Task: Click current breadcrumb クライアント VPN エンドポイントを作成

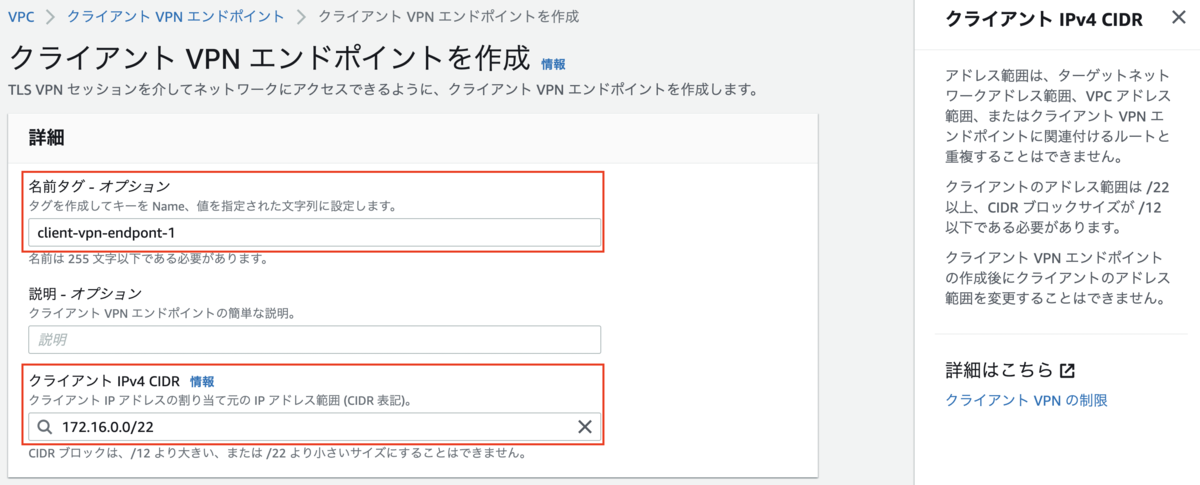Action: [x=447, y=17]
